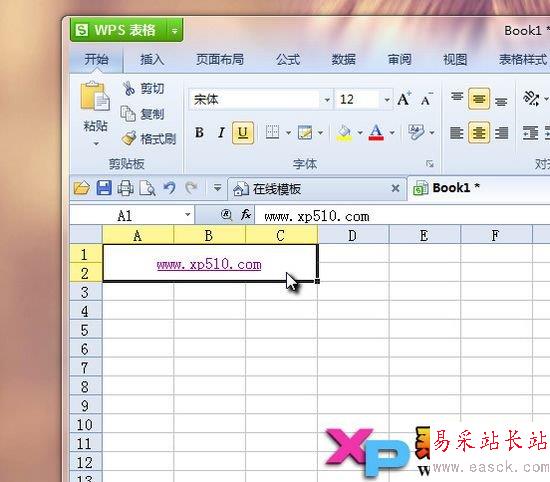Screen dimensions: 550x482
Task: Open the Name Box dropdown arrow
Action: click(x=188, y=214)
